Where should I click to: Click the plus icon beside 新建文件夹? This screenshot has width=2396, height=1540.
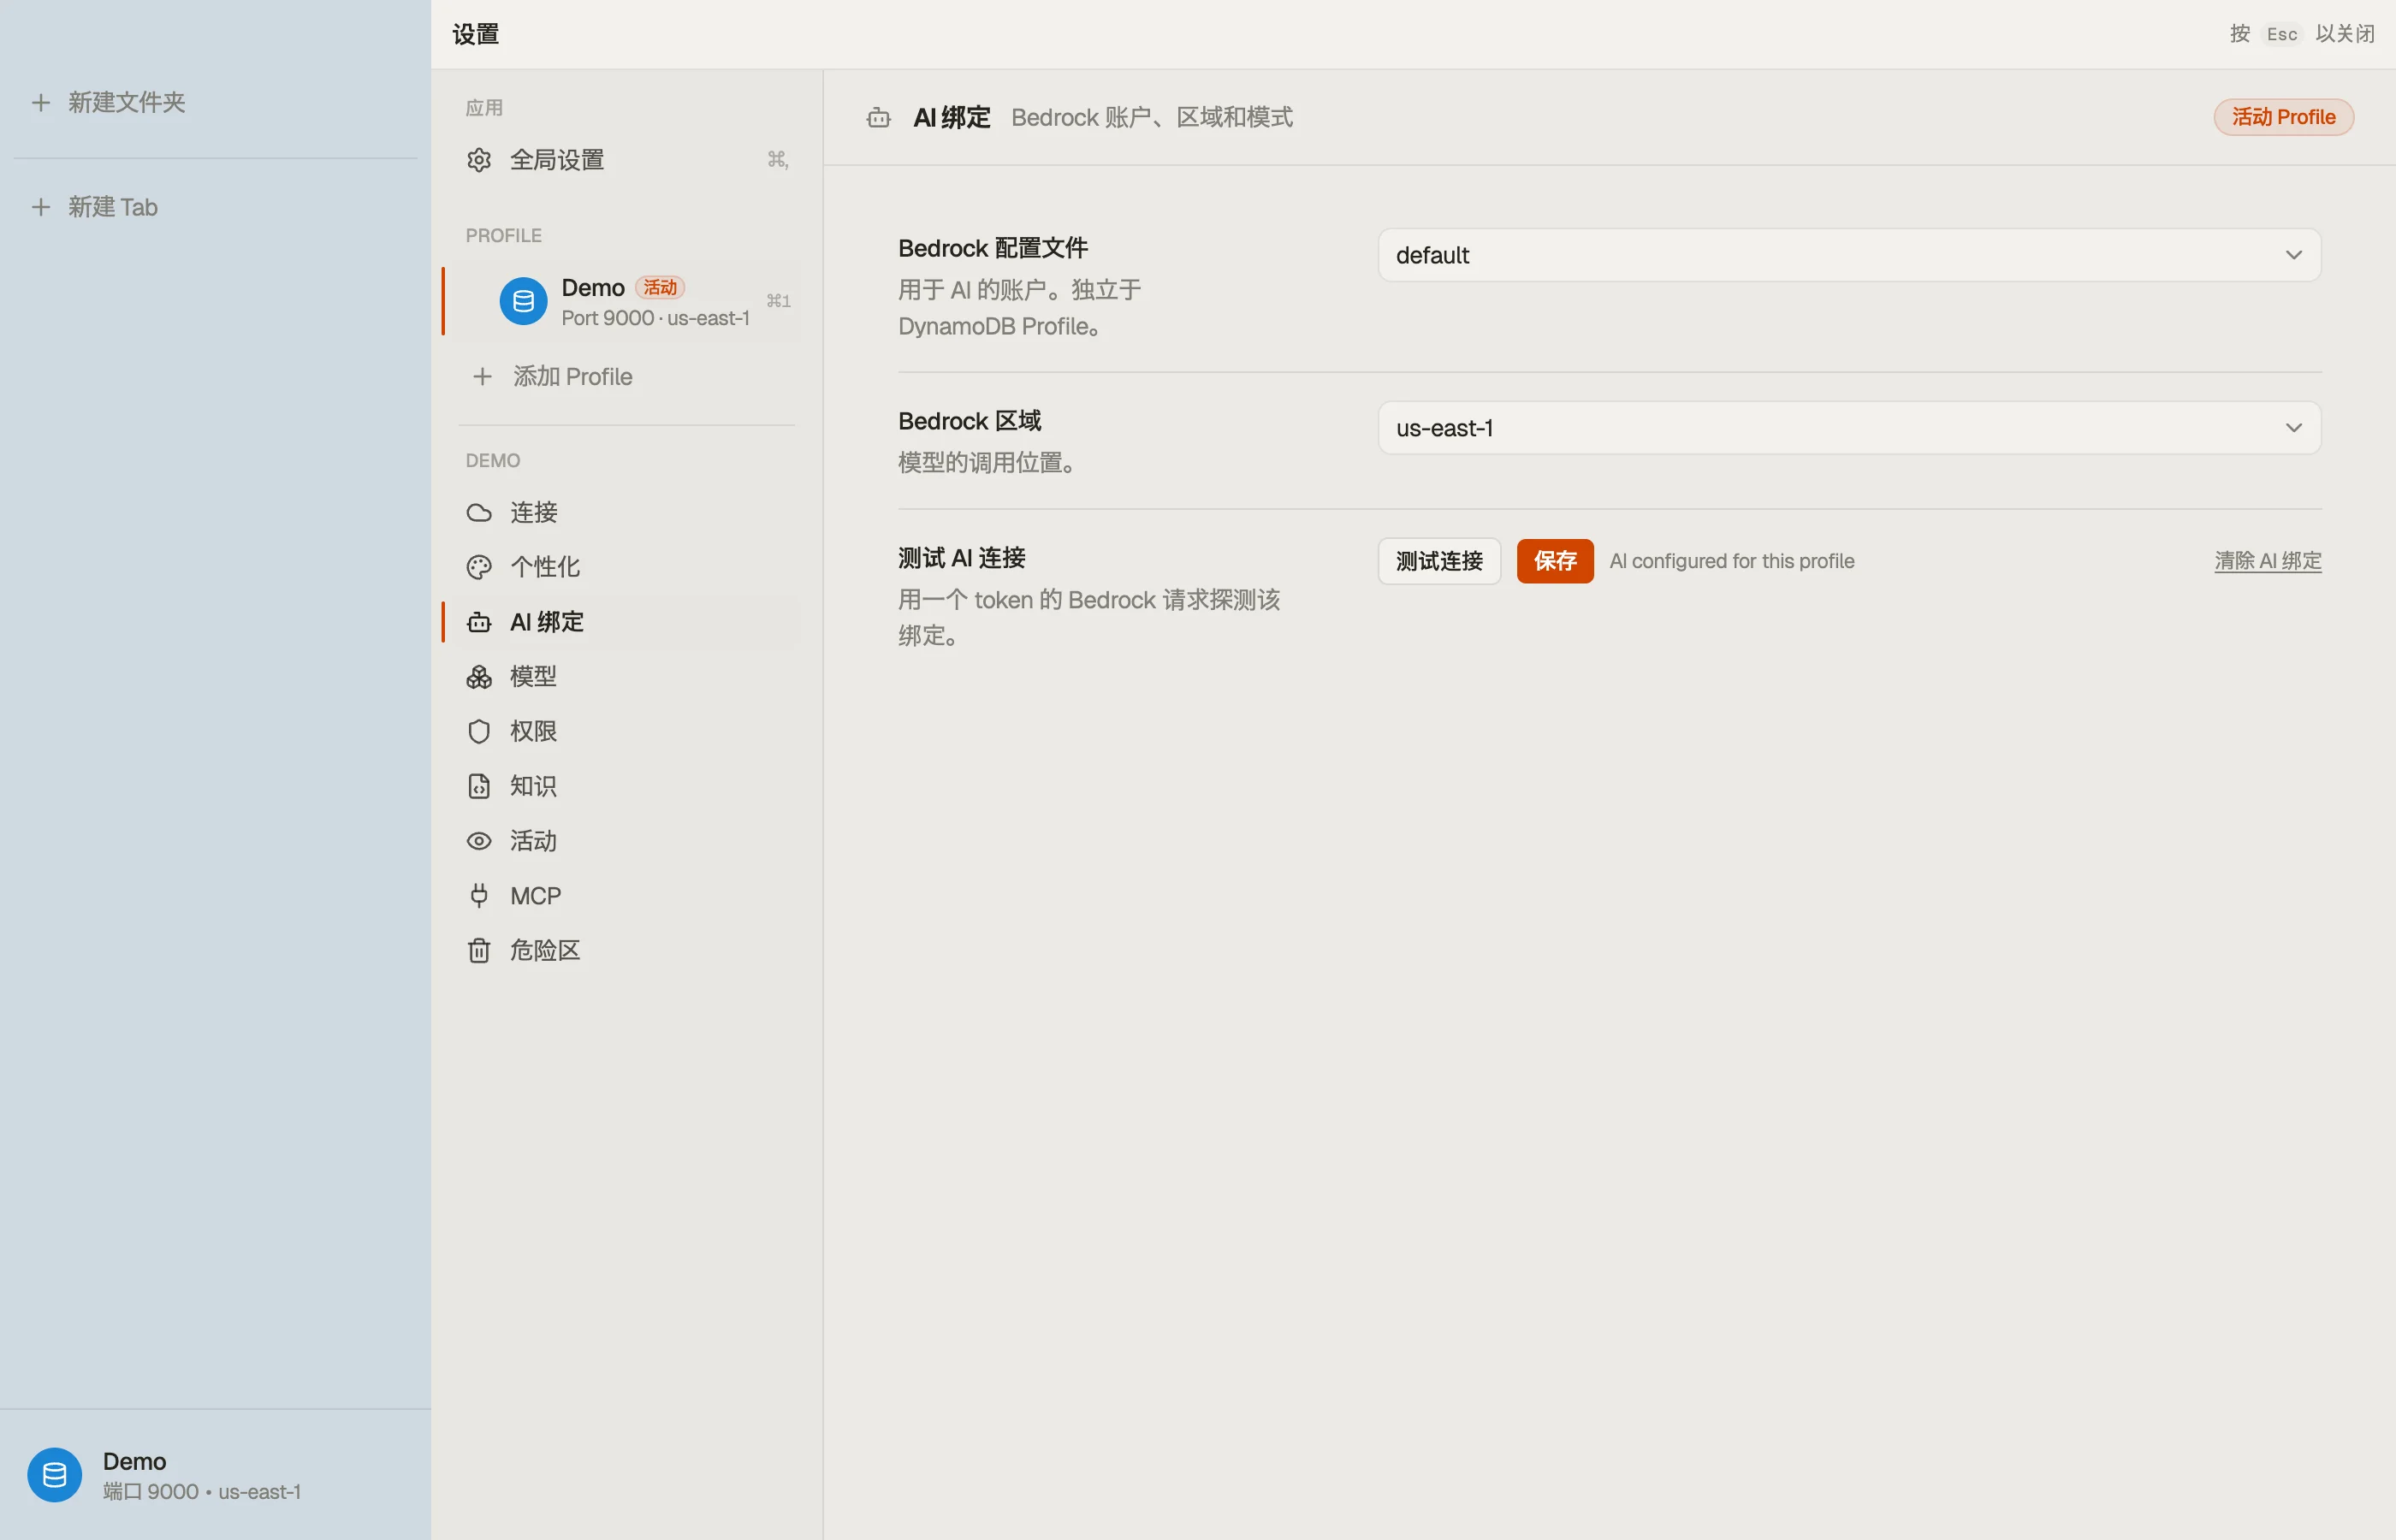tap(41, 102)
